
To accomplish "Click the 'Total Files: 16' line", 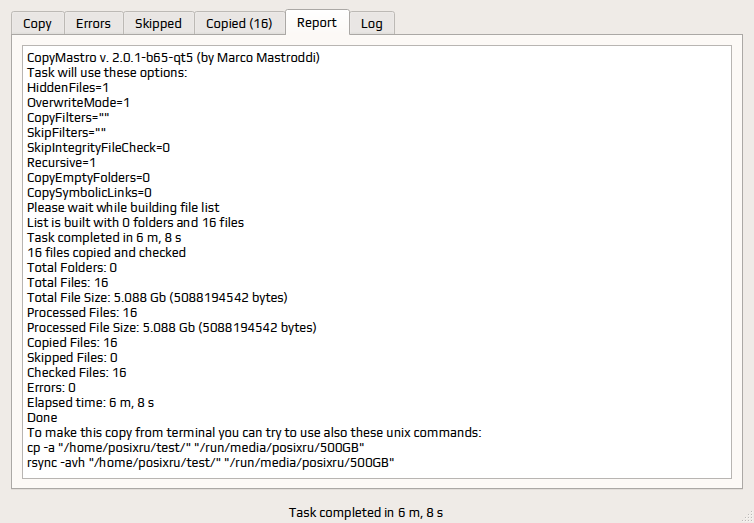I will (67, 283).
